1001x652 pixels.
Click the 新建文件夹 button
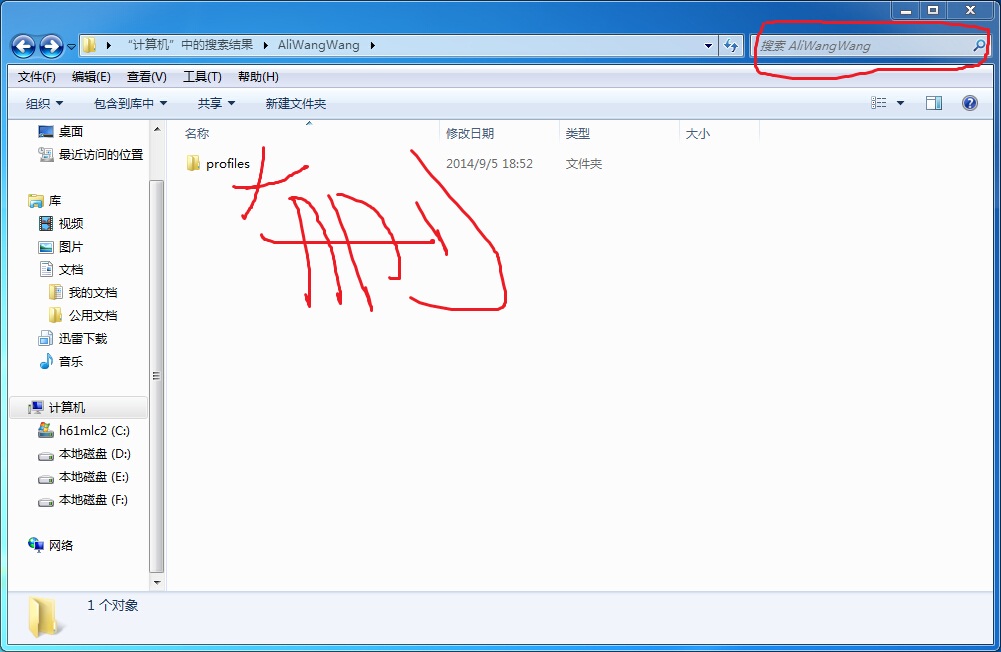click(x=296, y=103)
